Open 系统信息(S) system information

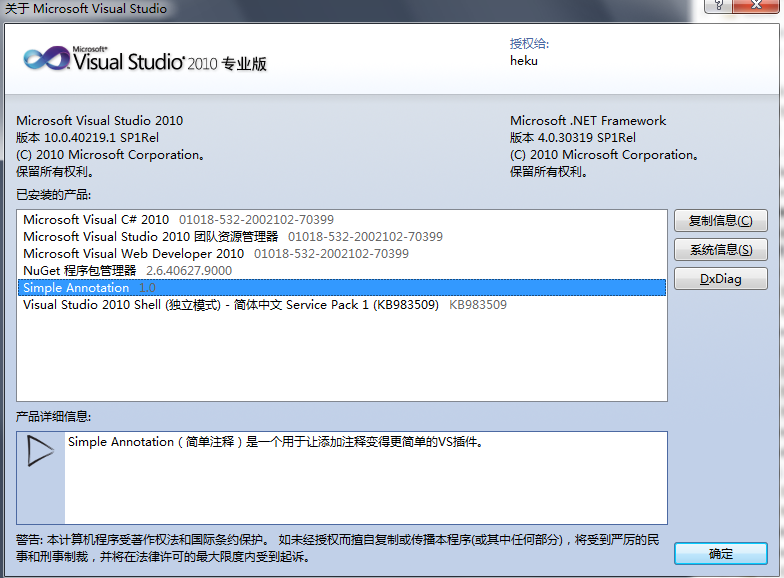click(720, 250)
